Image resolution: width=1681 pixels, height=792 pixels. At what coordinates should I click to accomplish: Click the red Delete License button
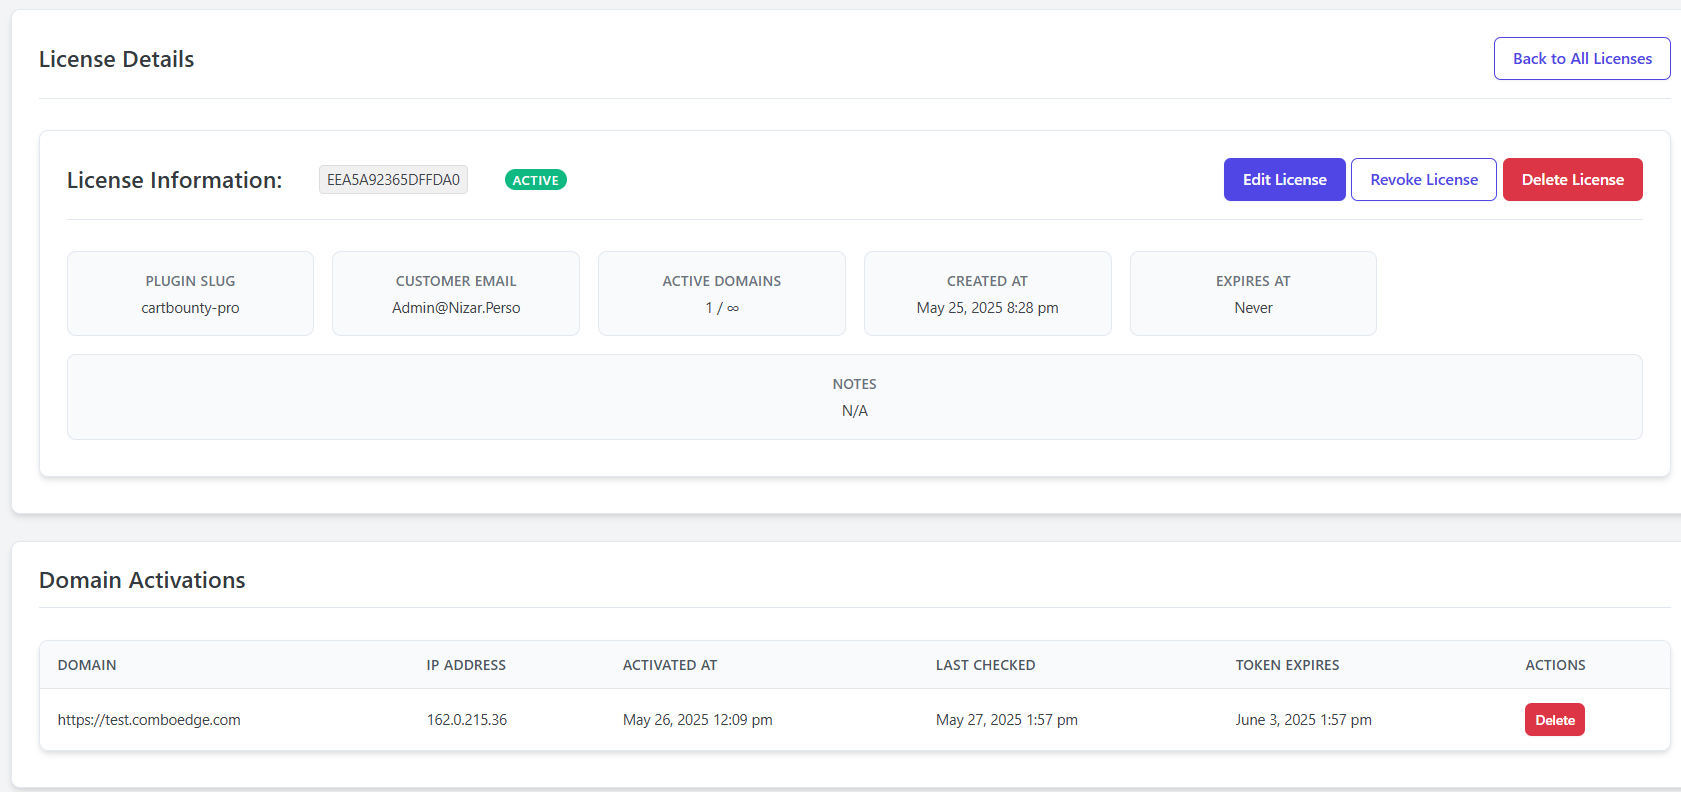point(1572,180)
